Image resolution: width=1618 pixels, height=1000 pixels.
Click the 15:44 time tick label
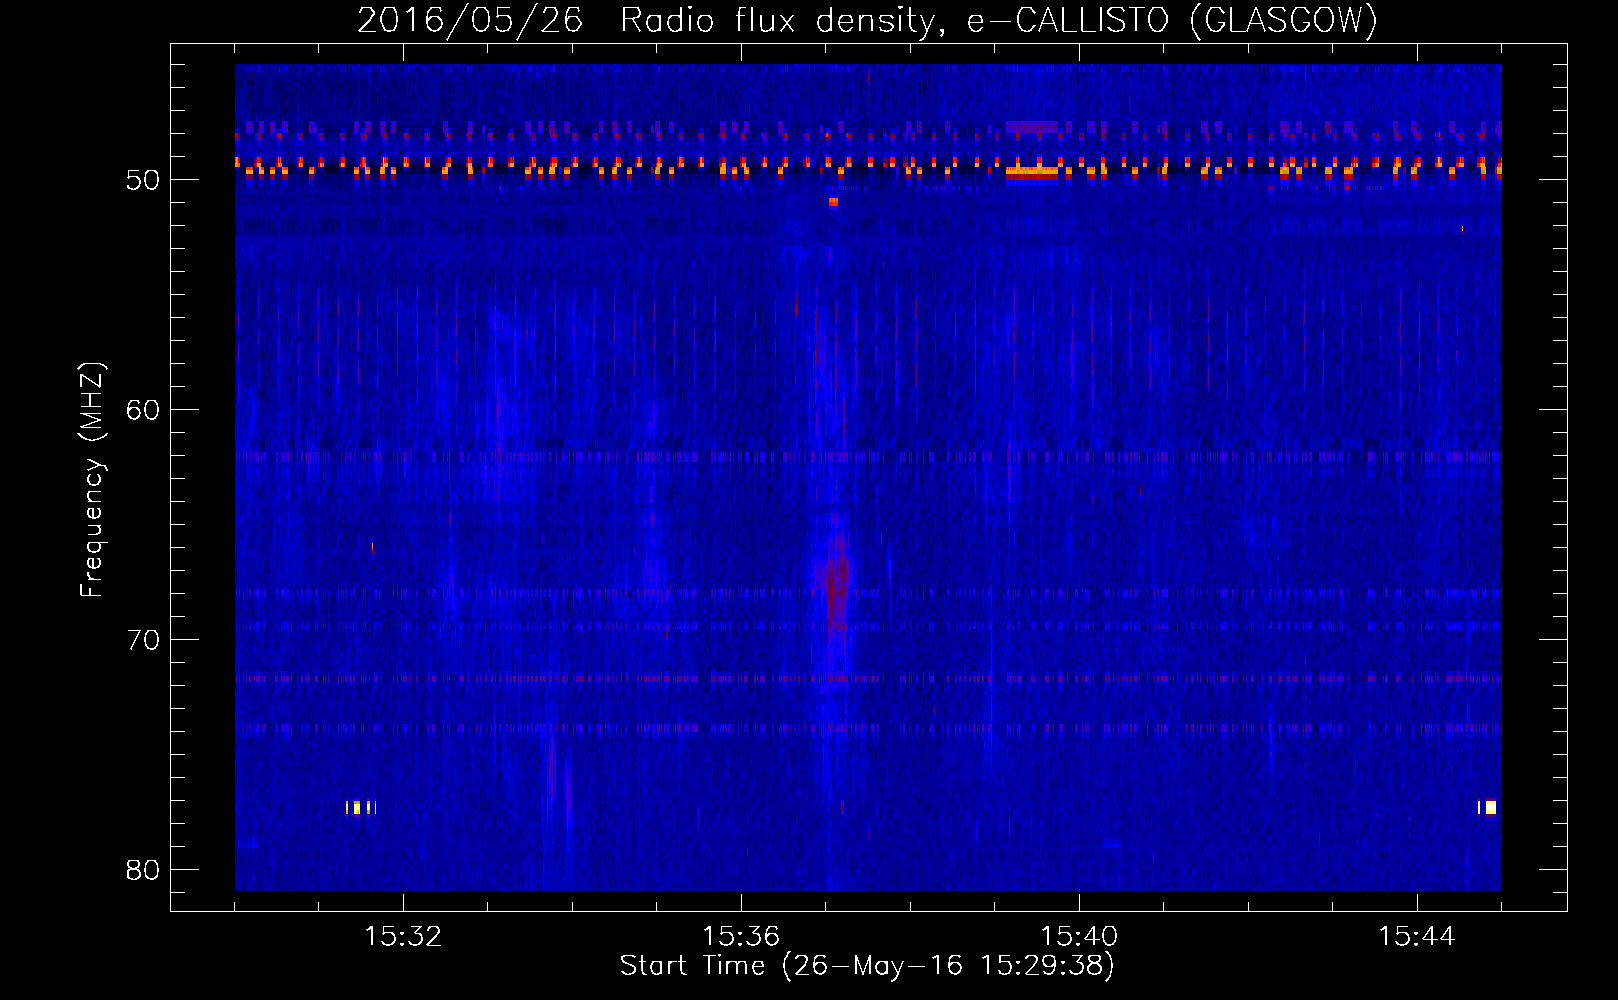[1416, 937]
